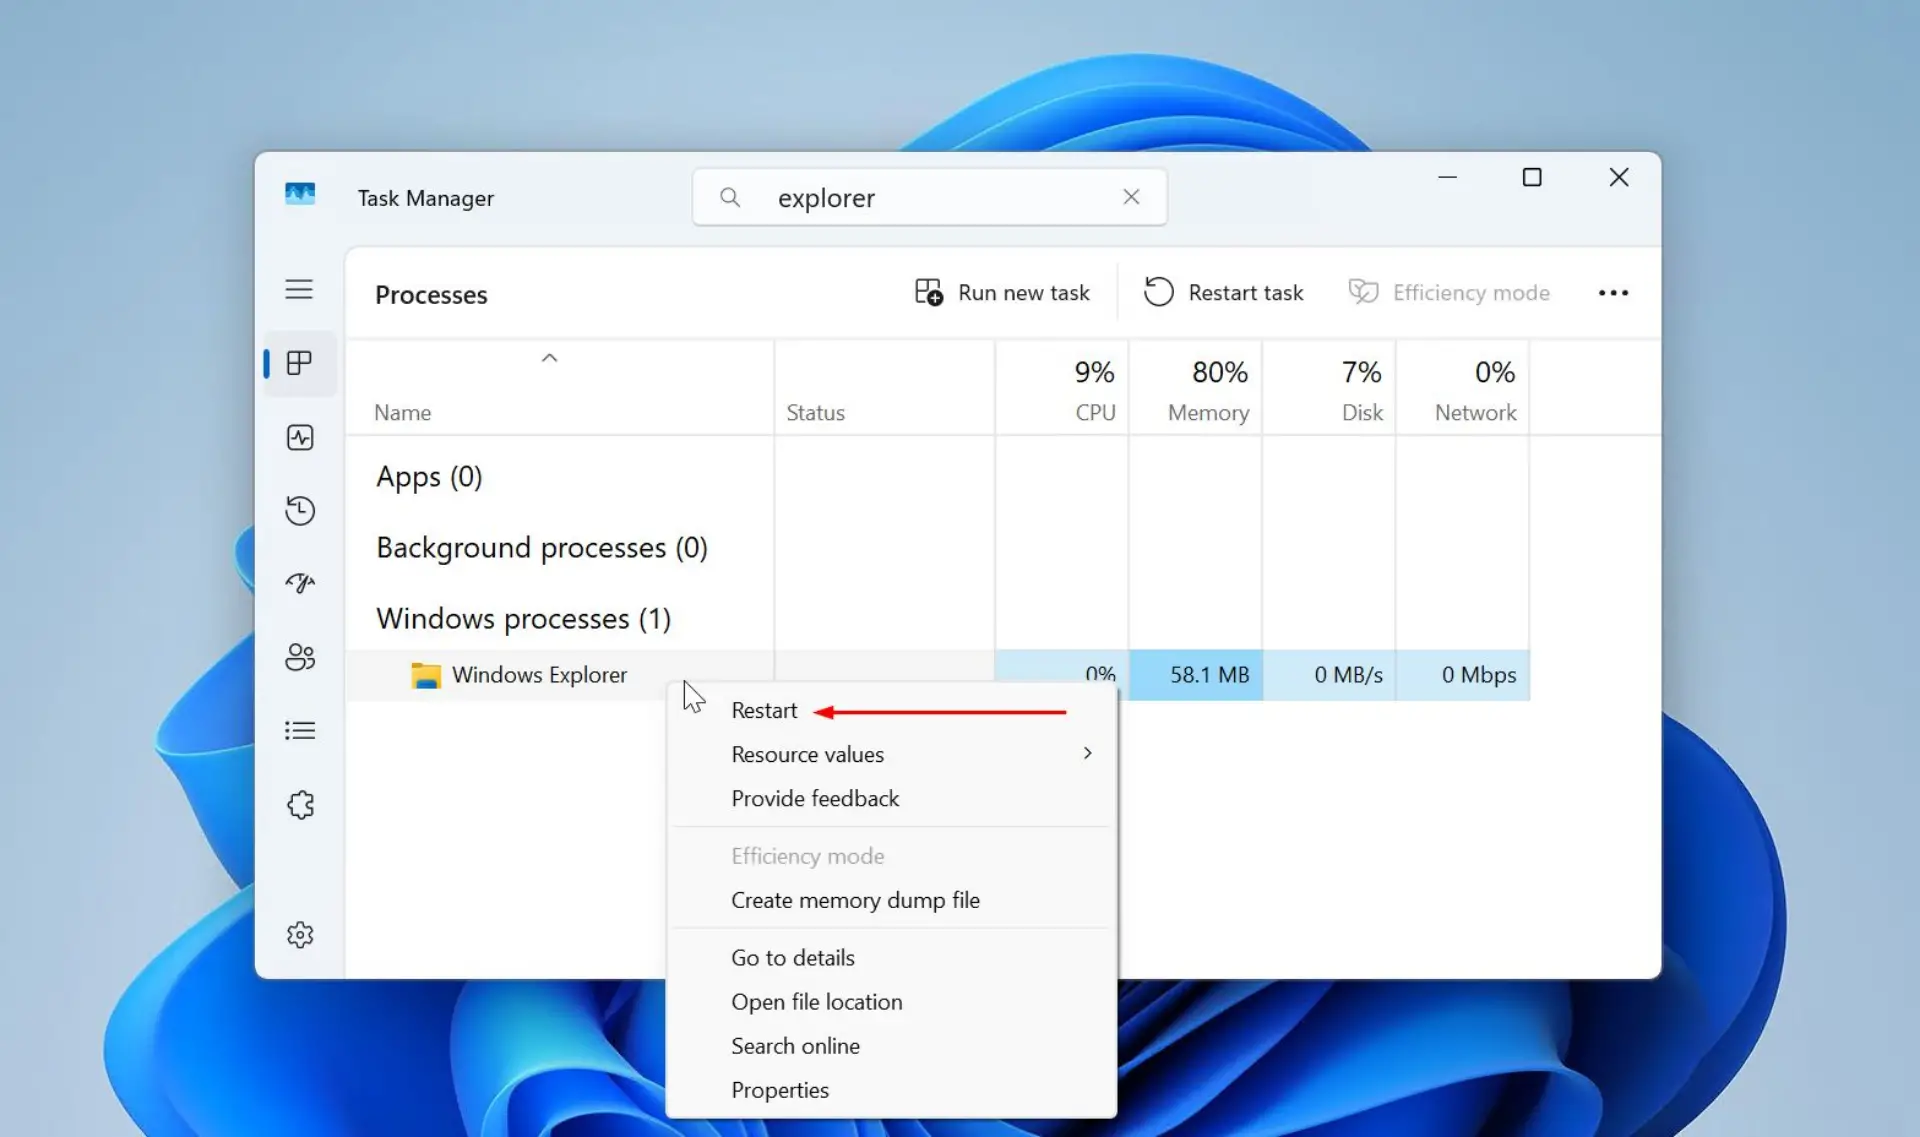
Task: Clear the explorer search text
Action: tap(1131, 197)
